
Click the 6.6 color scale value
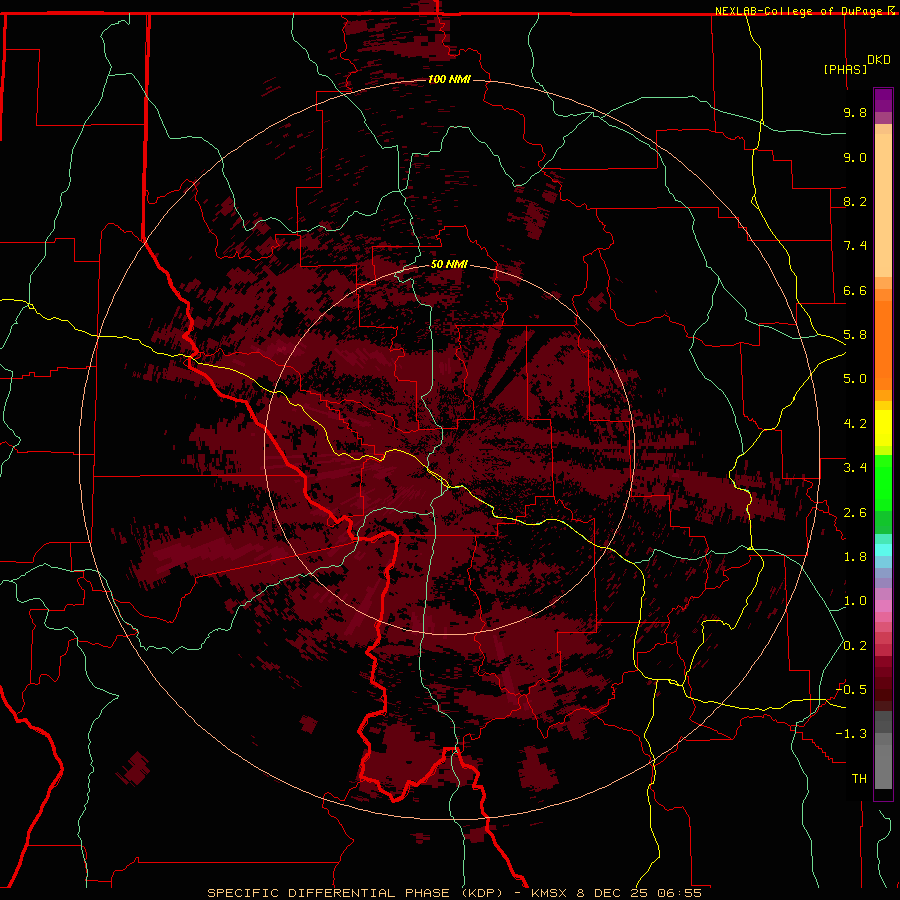tap(855, 290)
